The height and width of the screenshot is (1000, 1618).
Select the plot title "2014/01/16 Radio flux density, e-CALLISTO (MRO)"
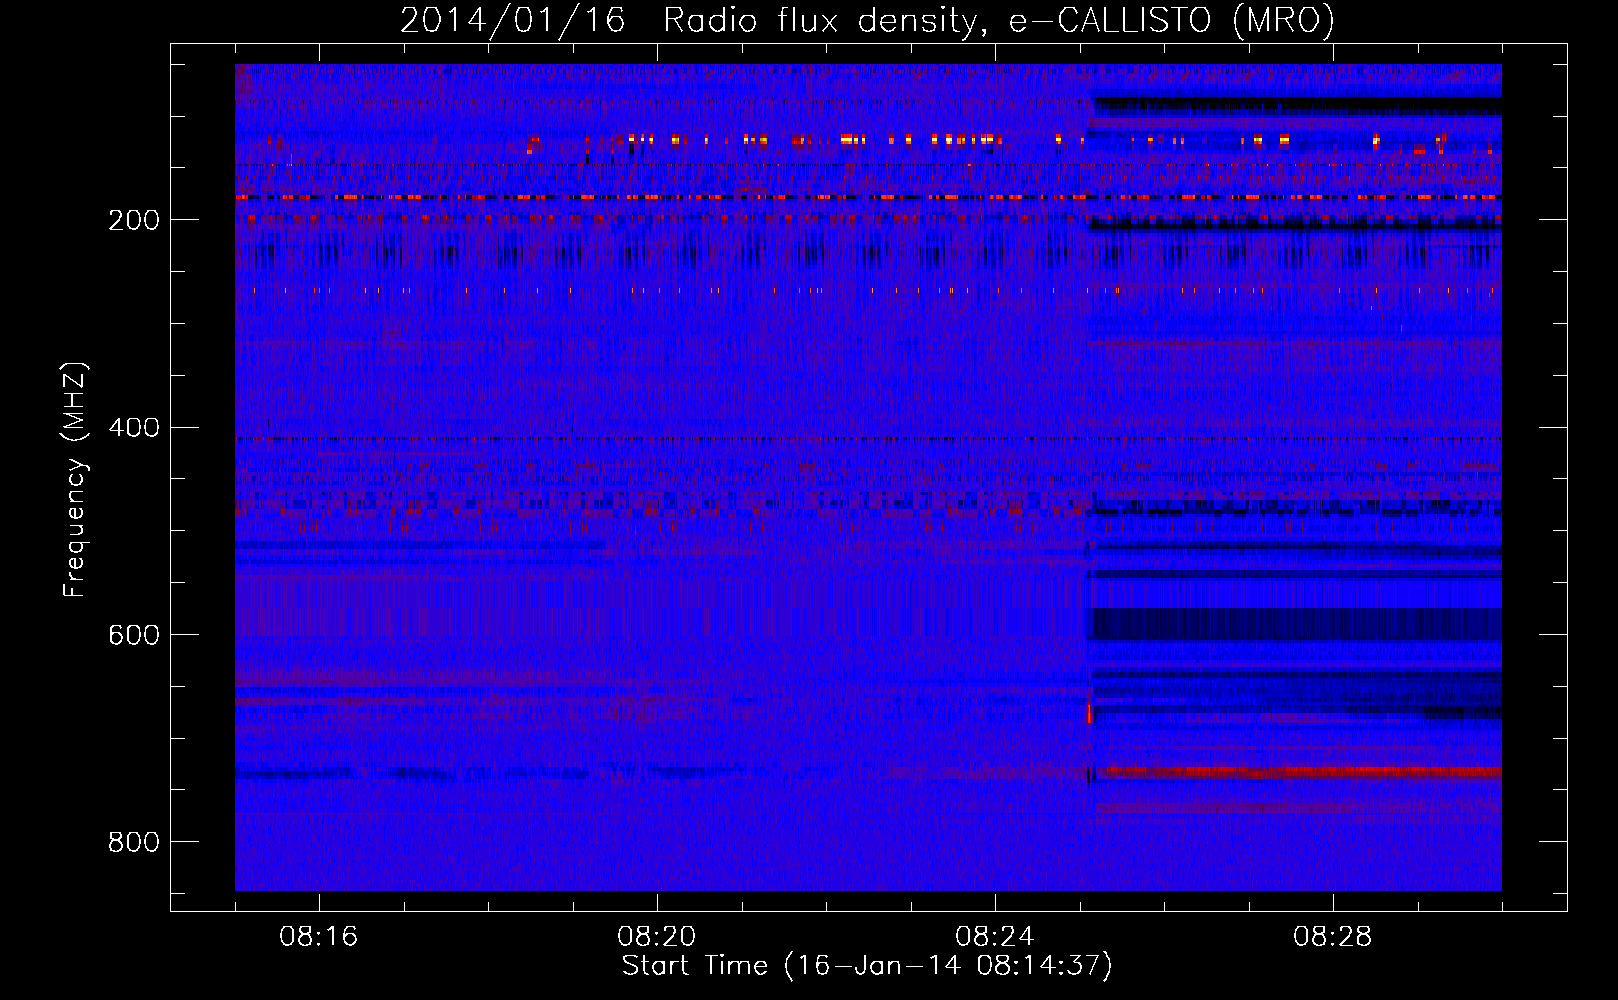pos(867,20)
